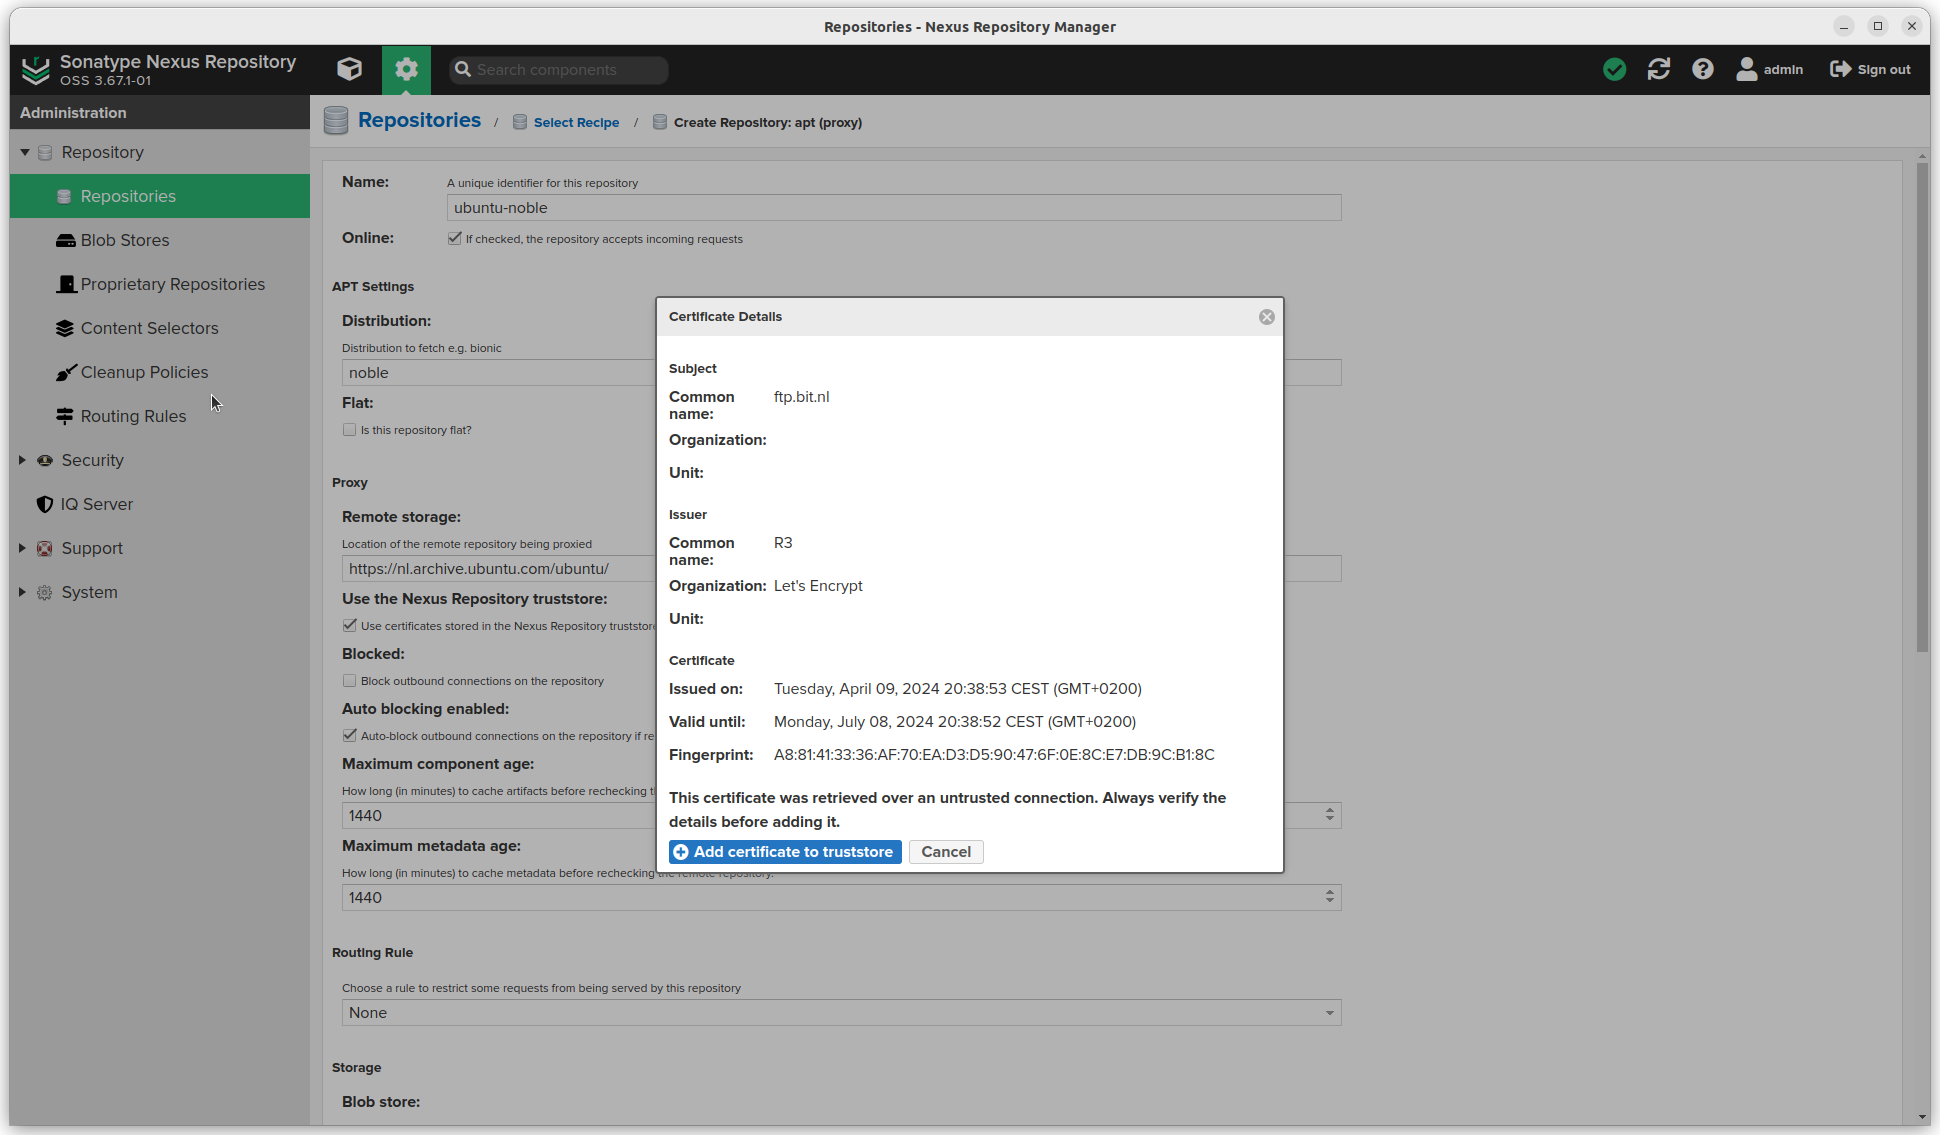
Task: Click the certificate fingerprint value
Action: point(994,755)
